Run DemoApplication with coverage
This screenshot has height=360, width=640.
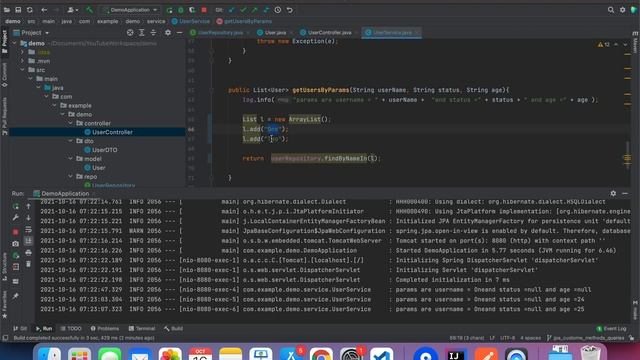192,10
